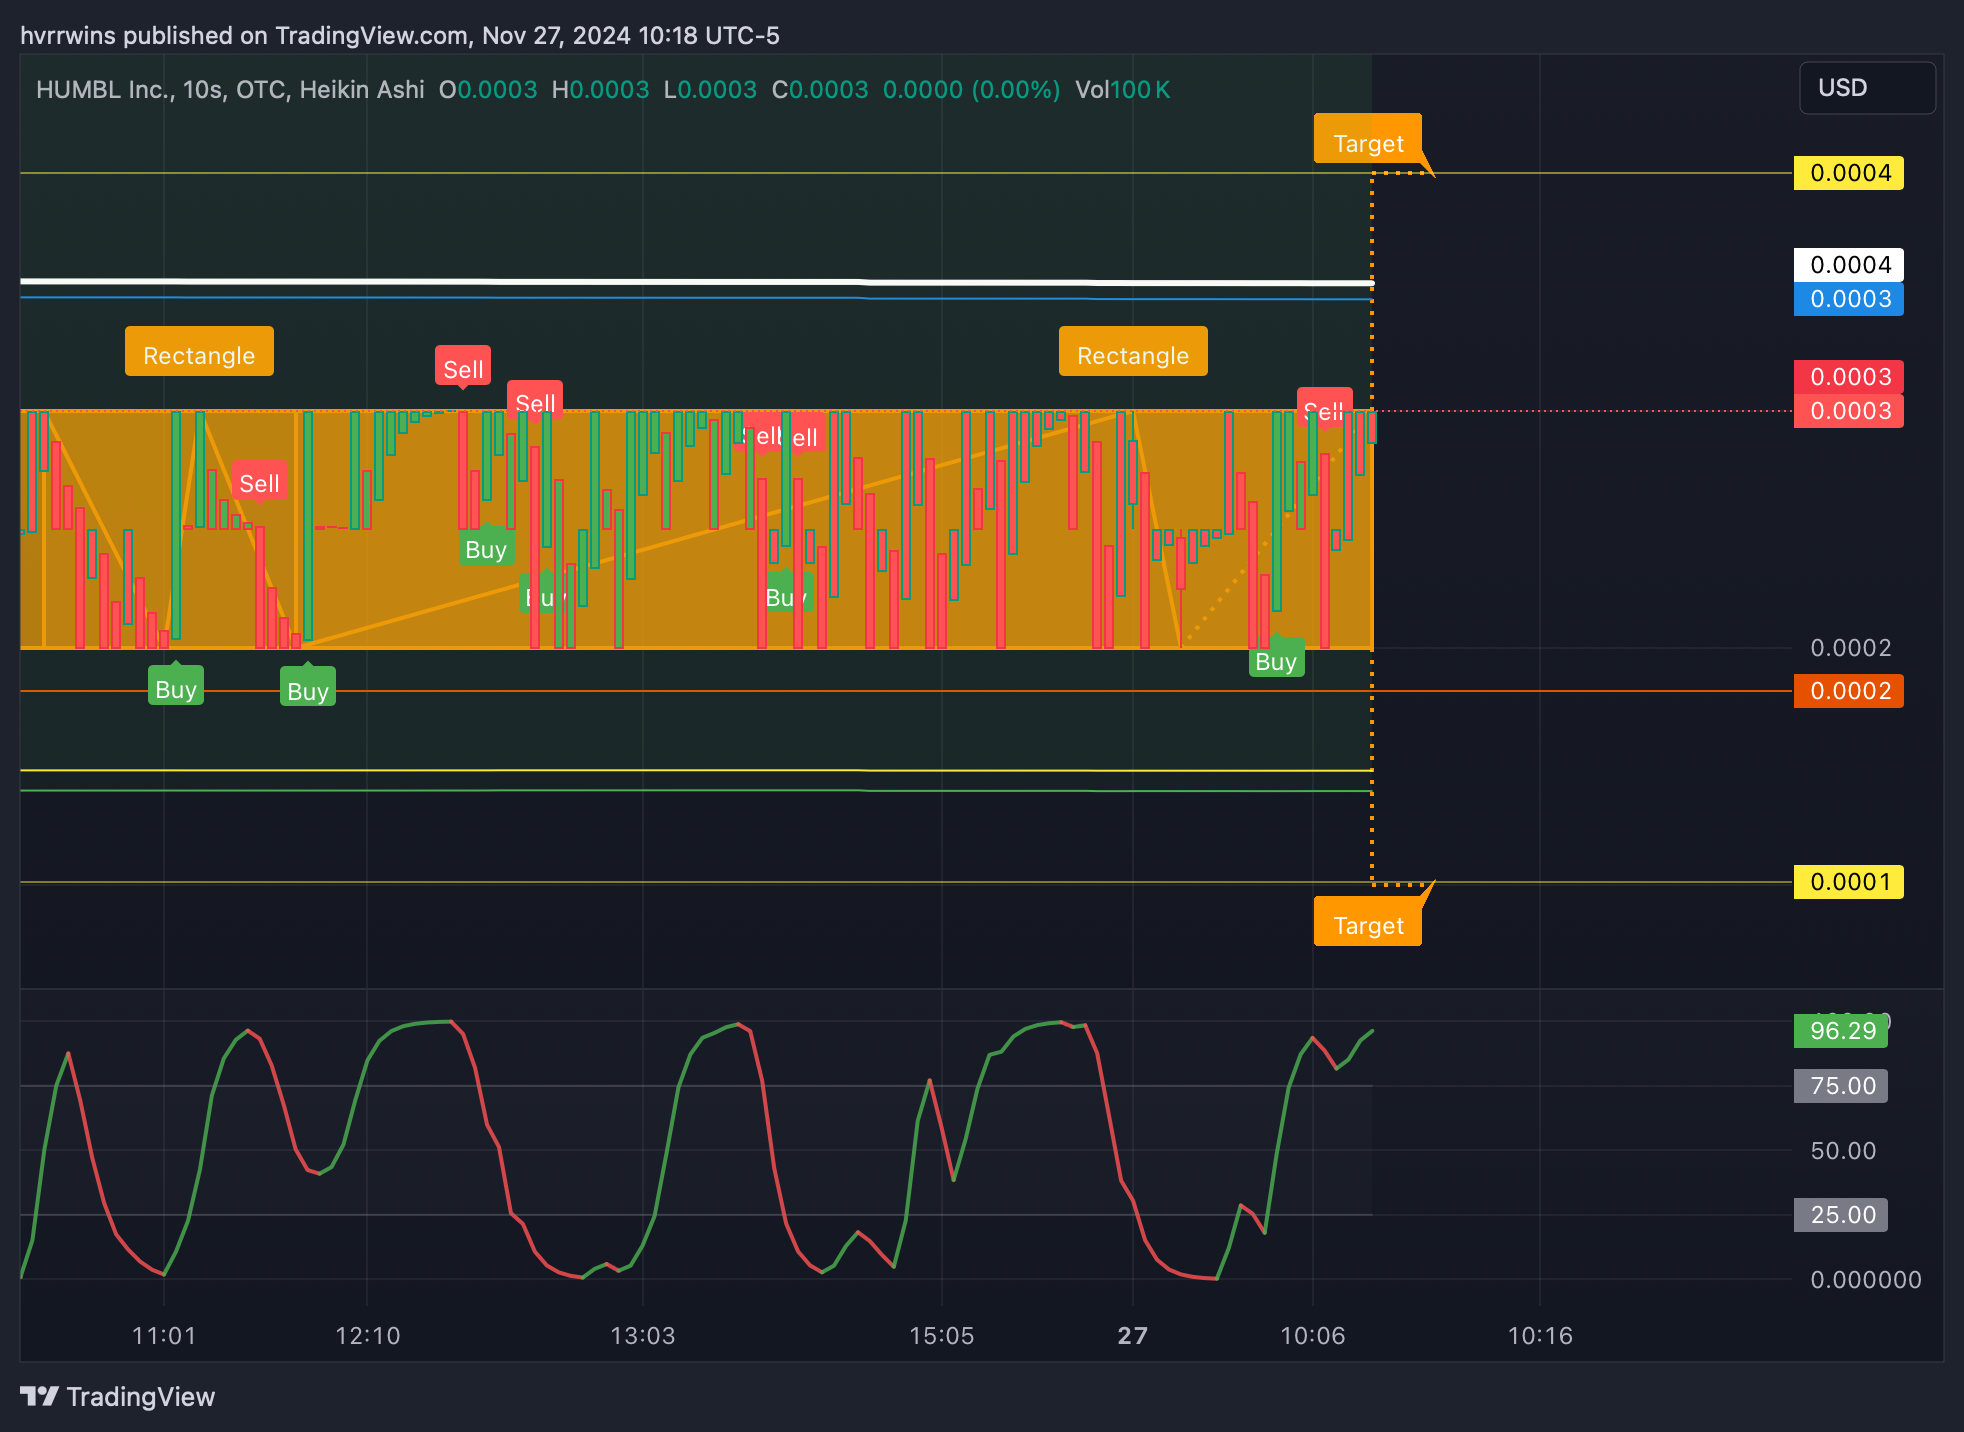This screenshot has height=1432, width=1964.
Task: Click the TradingView logo icon
Action: tap(39, 1396)
